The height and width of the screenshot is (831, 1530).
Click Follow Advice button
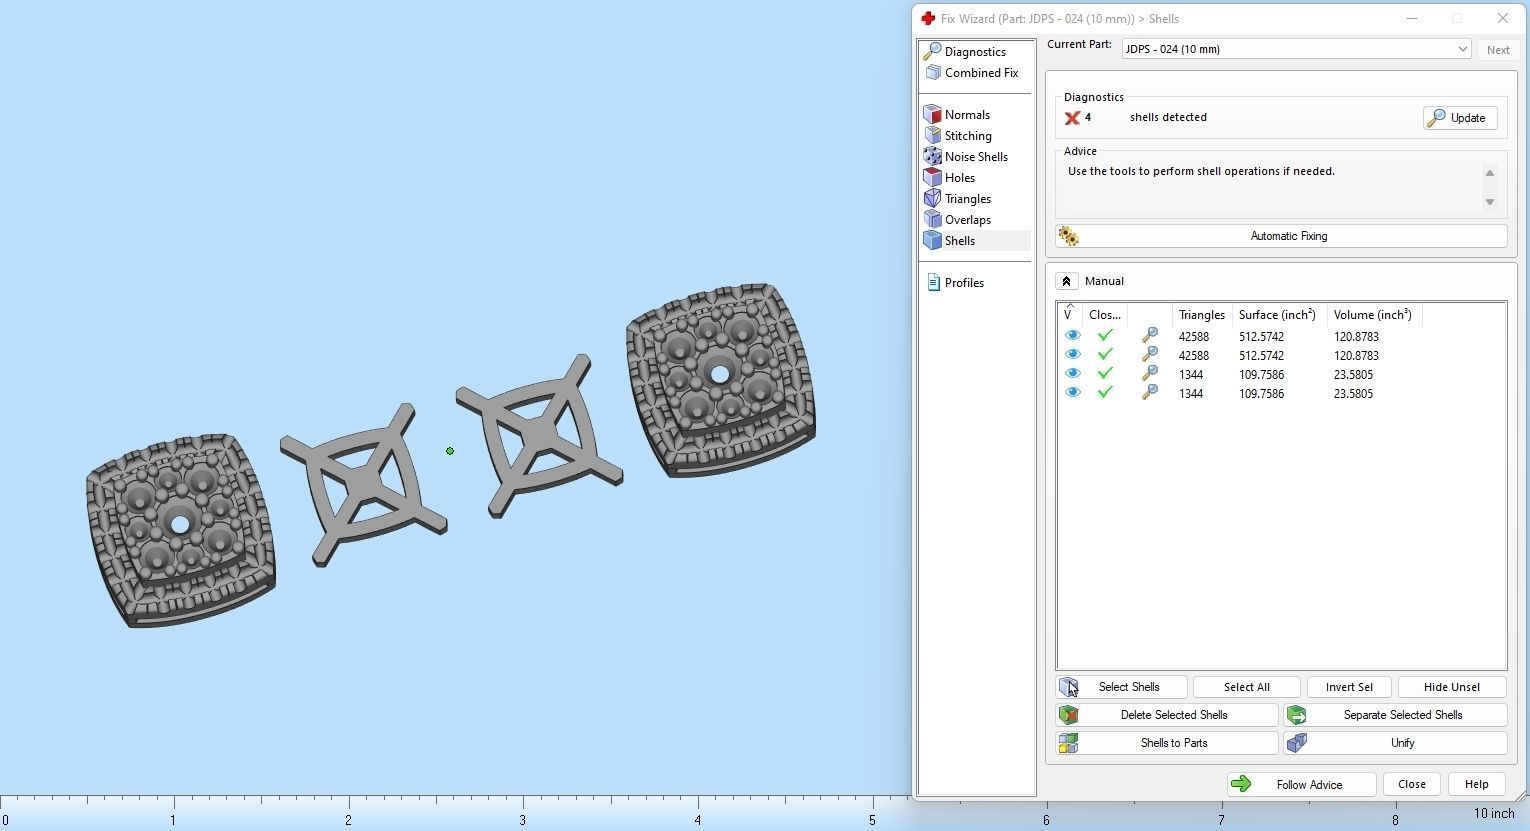click(x=1301, y=785)
